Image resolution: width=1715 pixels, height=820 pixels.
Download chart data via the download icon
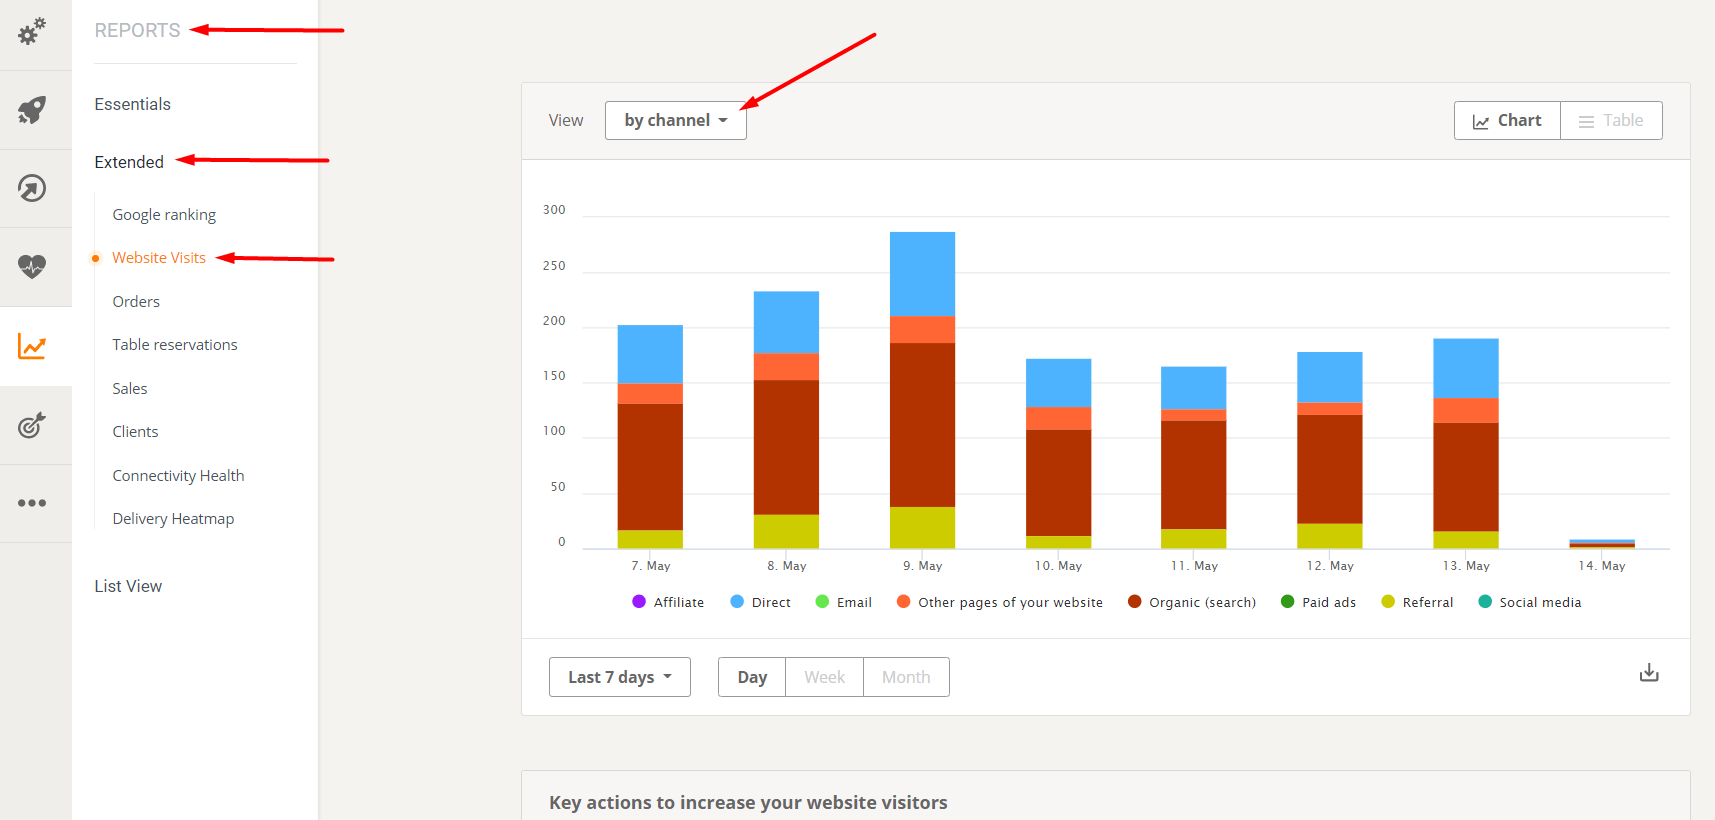click(1649, 673)
